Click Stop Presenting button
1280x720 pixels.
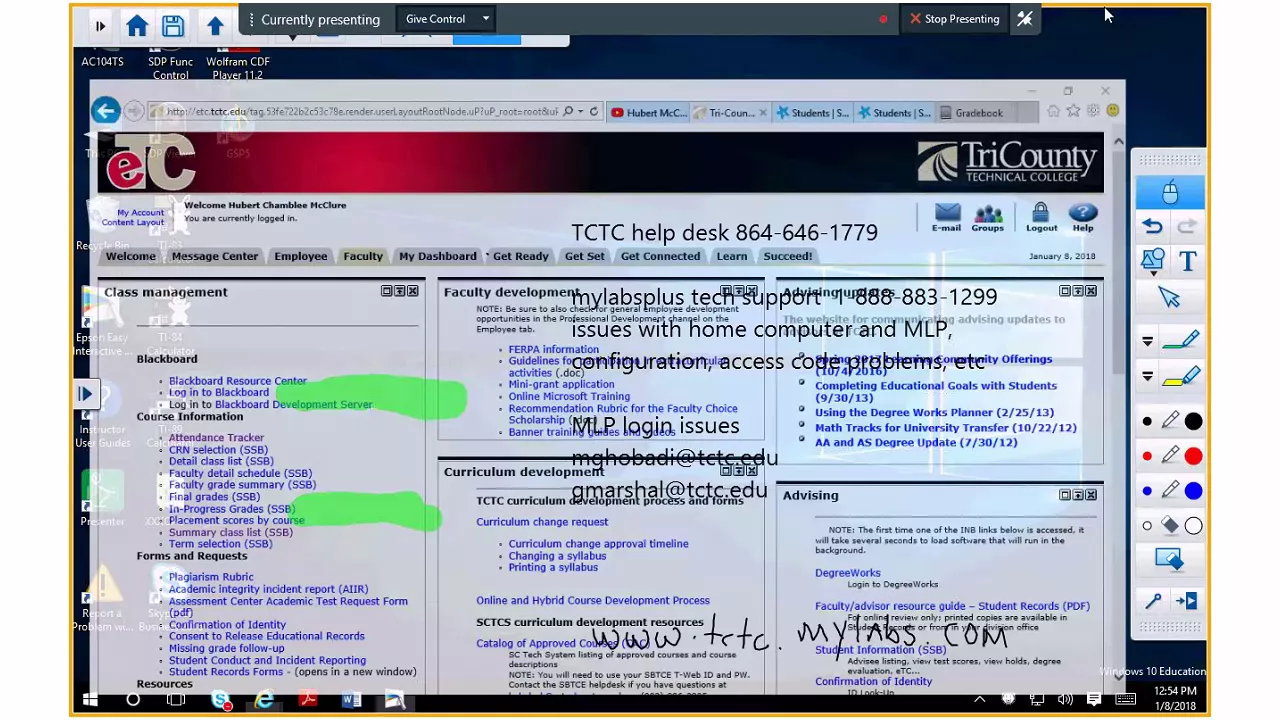click(x=954, y=18)
